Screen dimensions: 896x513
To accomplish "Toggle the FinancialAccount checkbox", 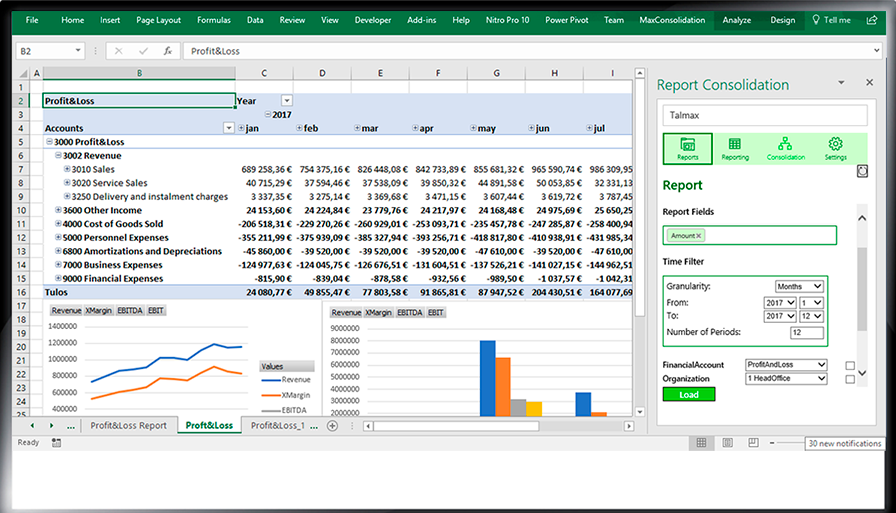I will [x=850, y=366].
